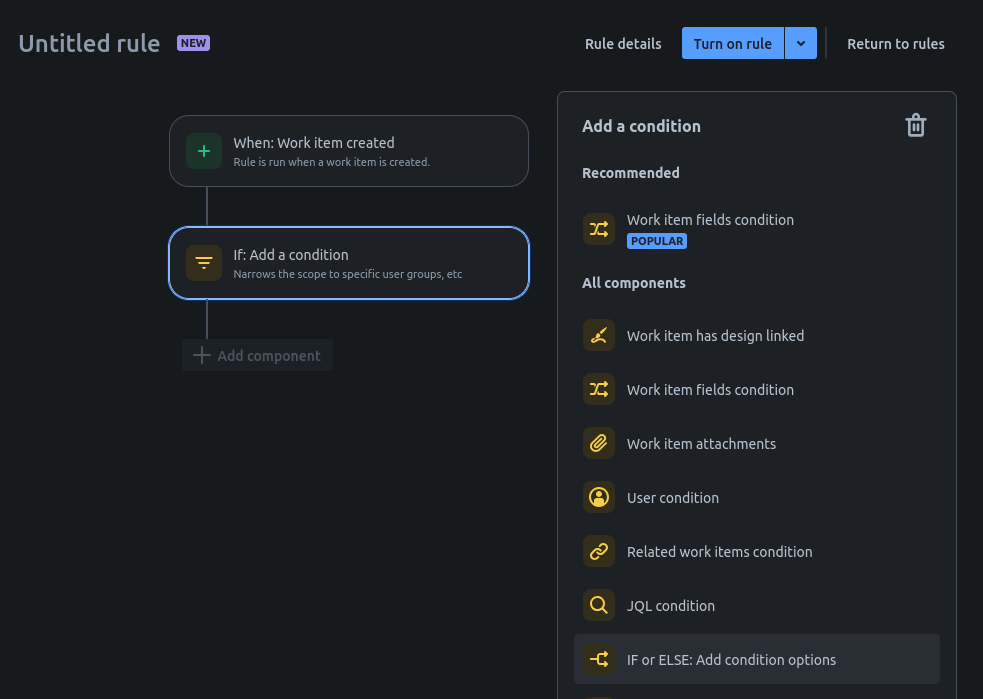Click the Work item has design linked icon

599,335
